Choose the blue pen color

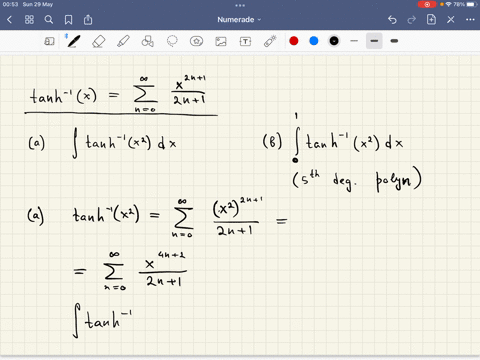pos(314,41)
